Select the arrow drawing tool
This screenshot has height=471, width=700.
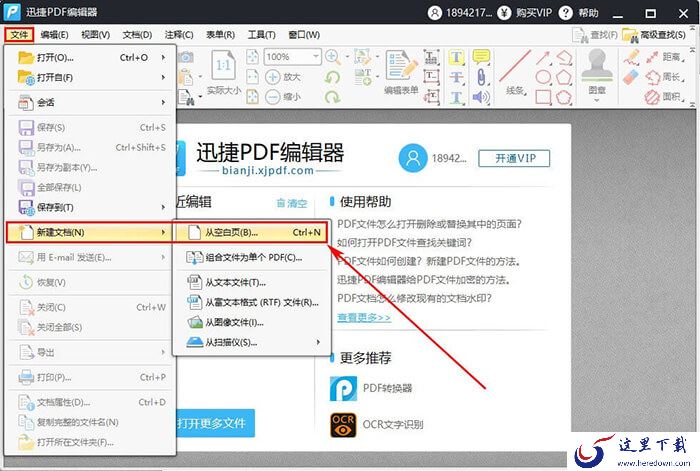[x=543, y=57]
